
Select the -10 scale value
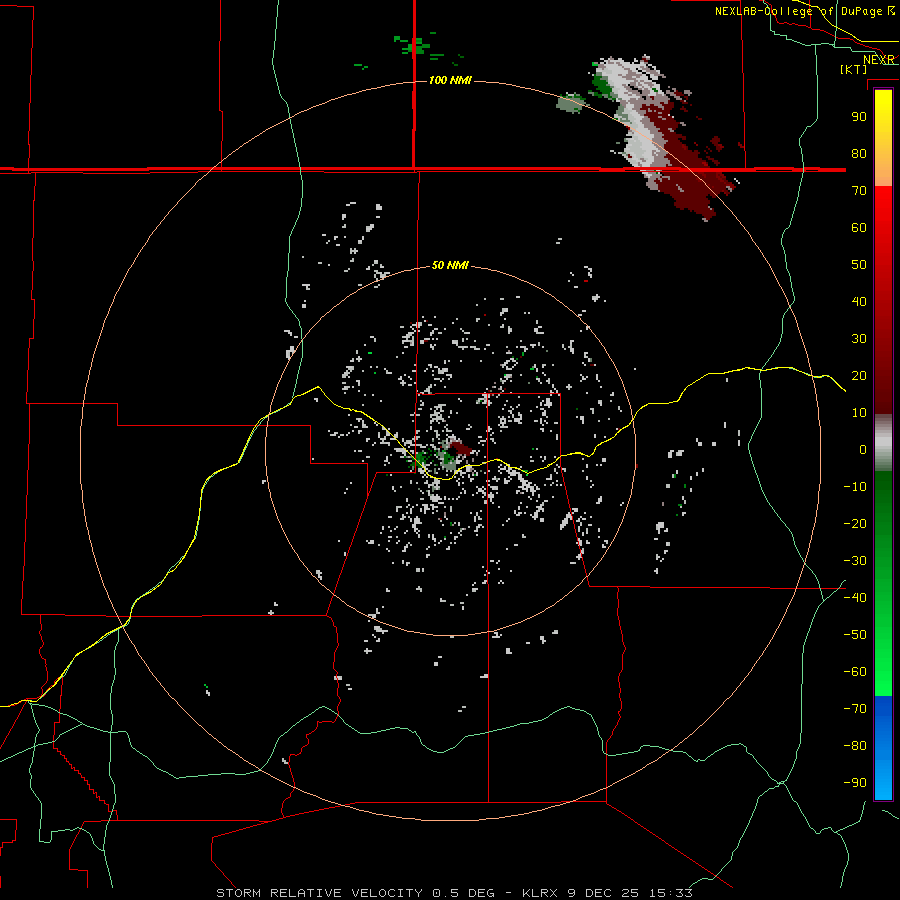855,487
